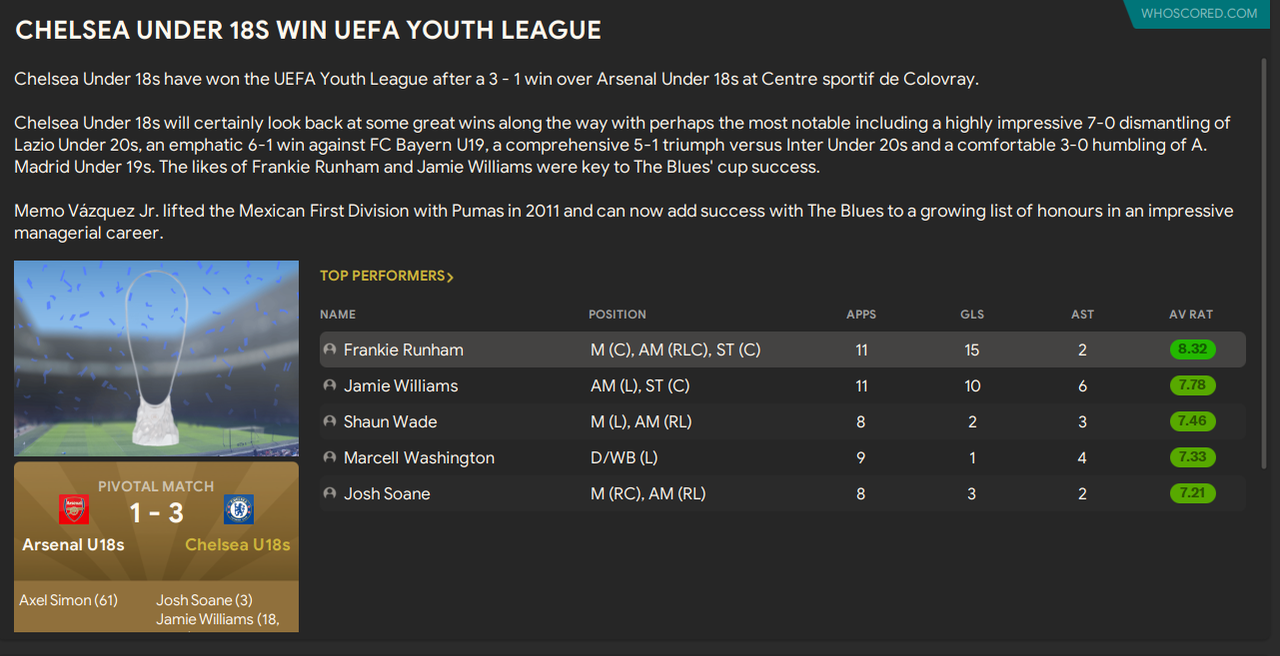Sort the table by AV RAT column
The width and height of the screenshot is (1280, 656).
[1191, 314]
